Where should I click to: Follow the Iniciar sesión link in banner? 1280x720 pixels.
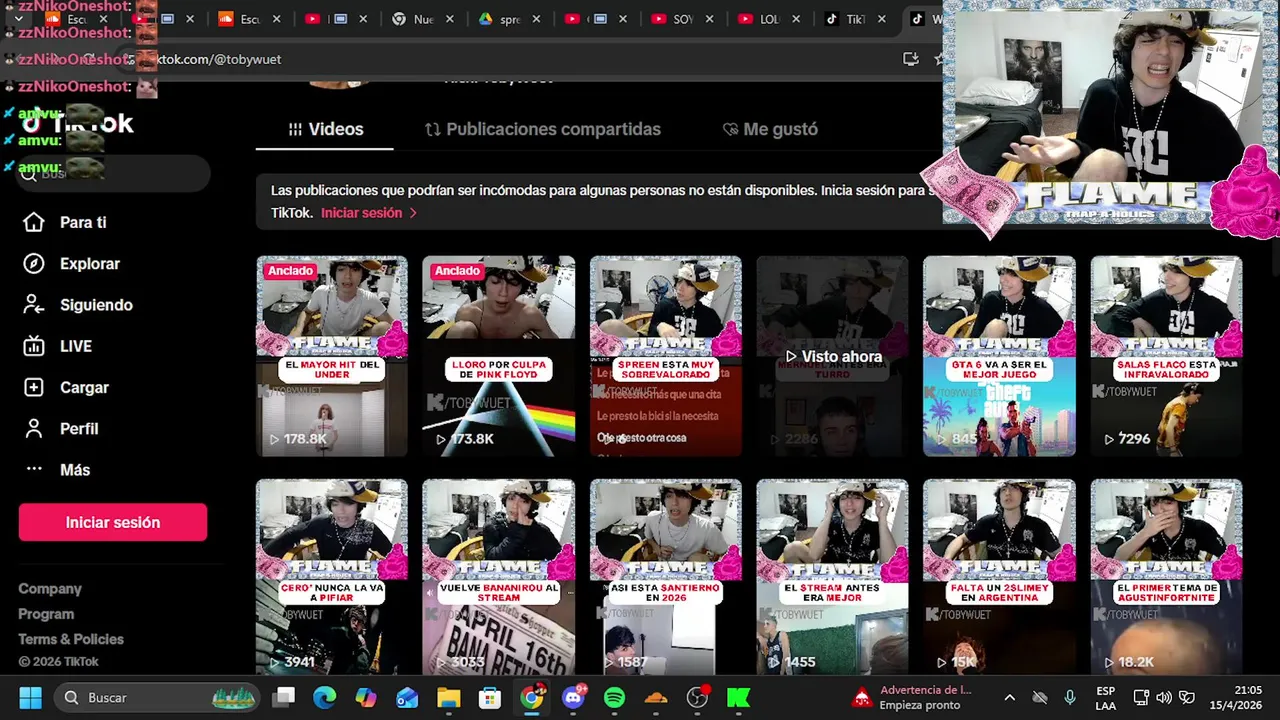point(369,213)
